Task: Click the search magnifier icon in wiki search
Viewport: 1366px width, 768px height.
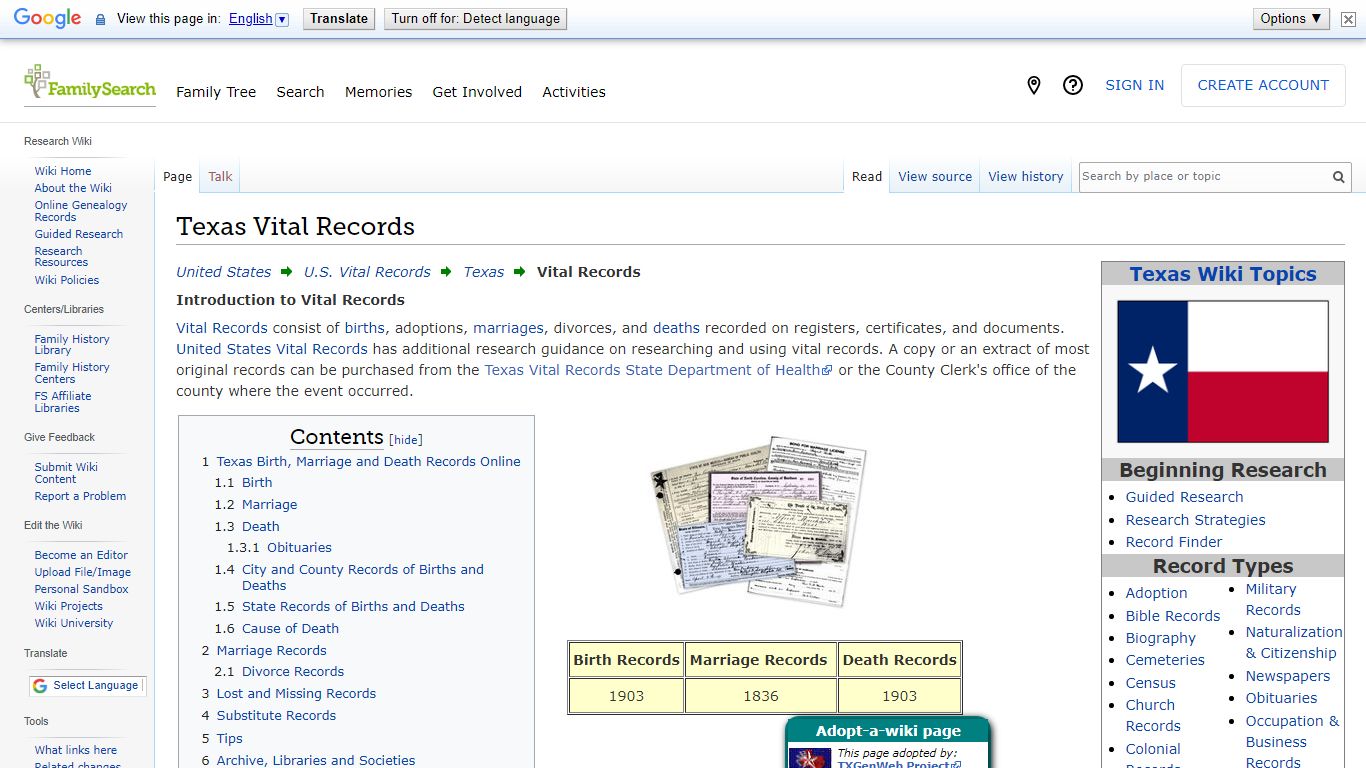Action: [x=1338, y=177]
